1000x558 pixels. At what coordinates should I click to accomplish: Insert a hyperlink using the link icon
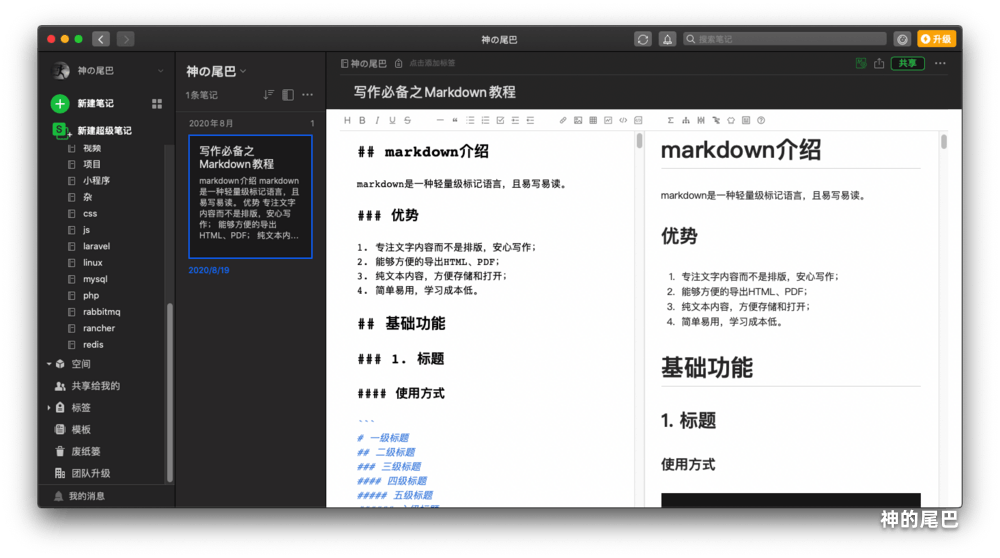click(563, 120)
